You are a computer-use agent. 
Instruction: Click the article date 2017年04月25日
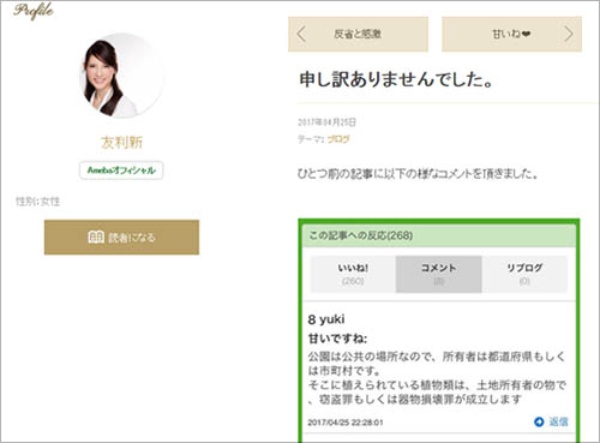click(x=327, y=122)
